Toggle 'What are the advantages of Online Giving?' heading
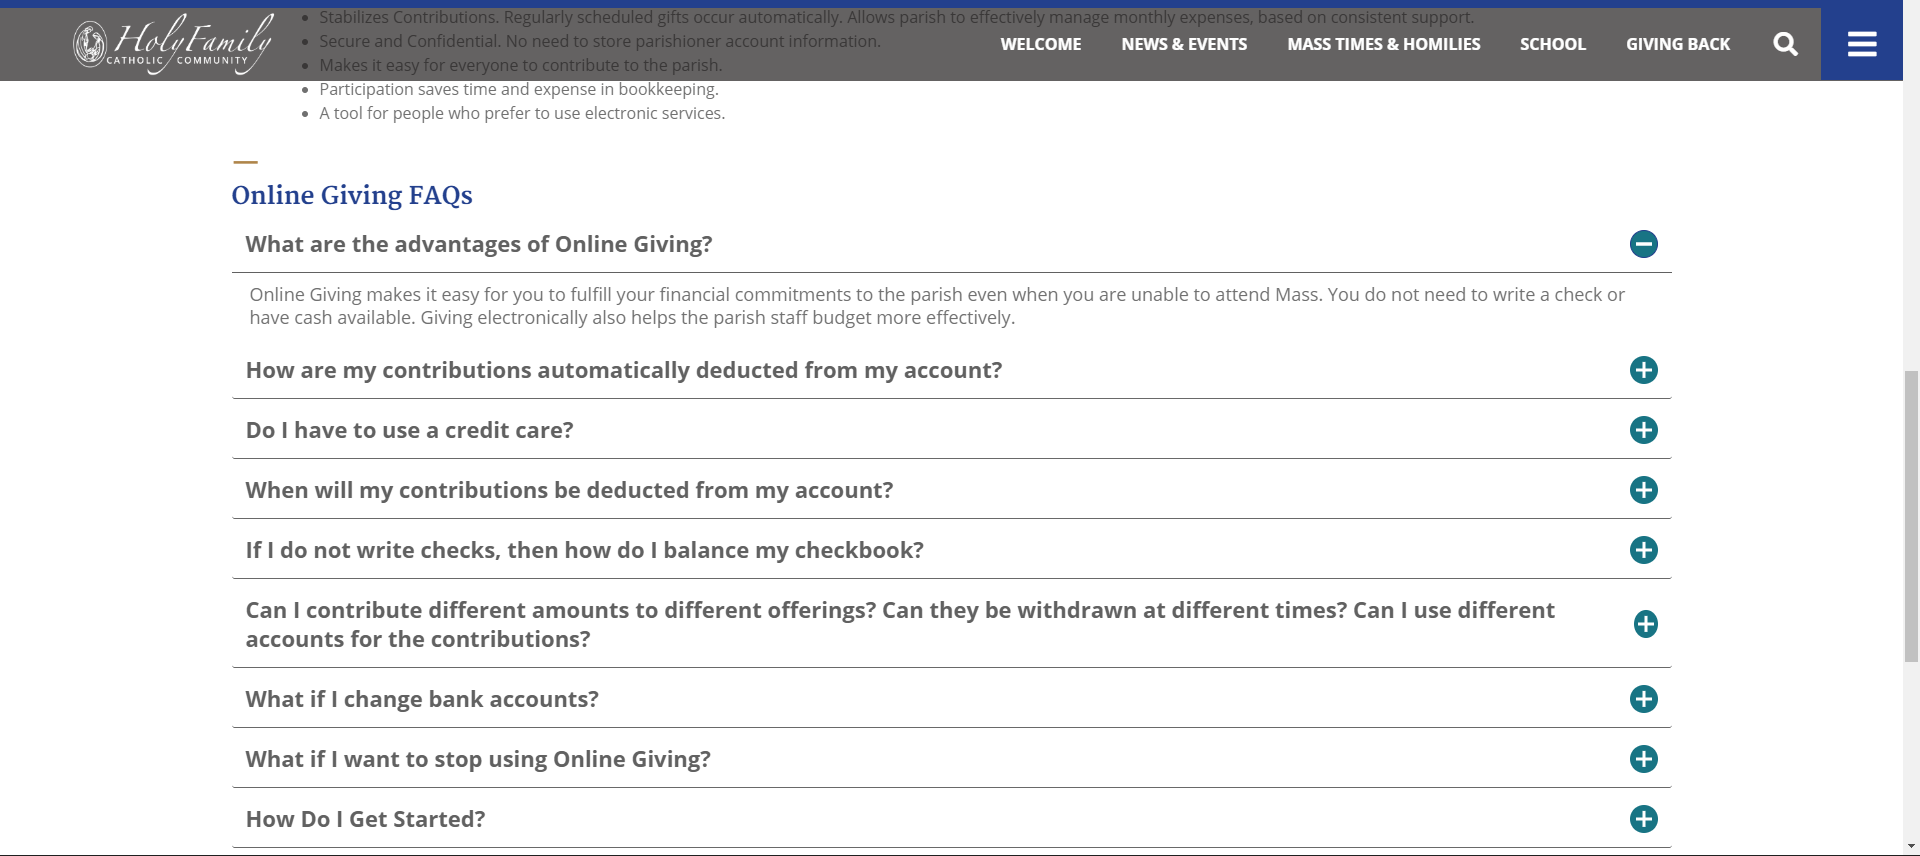This screenshot has height=856, width=1920. pos(479,244)
